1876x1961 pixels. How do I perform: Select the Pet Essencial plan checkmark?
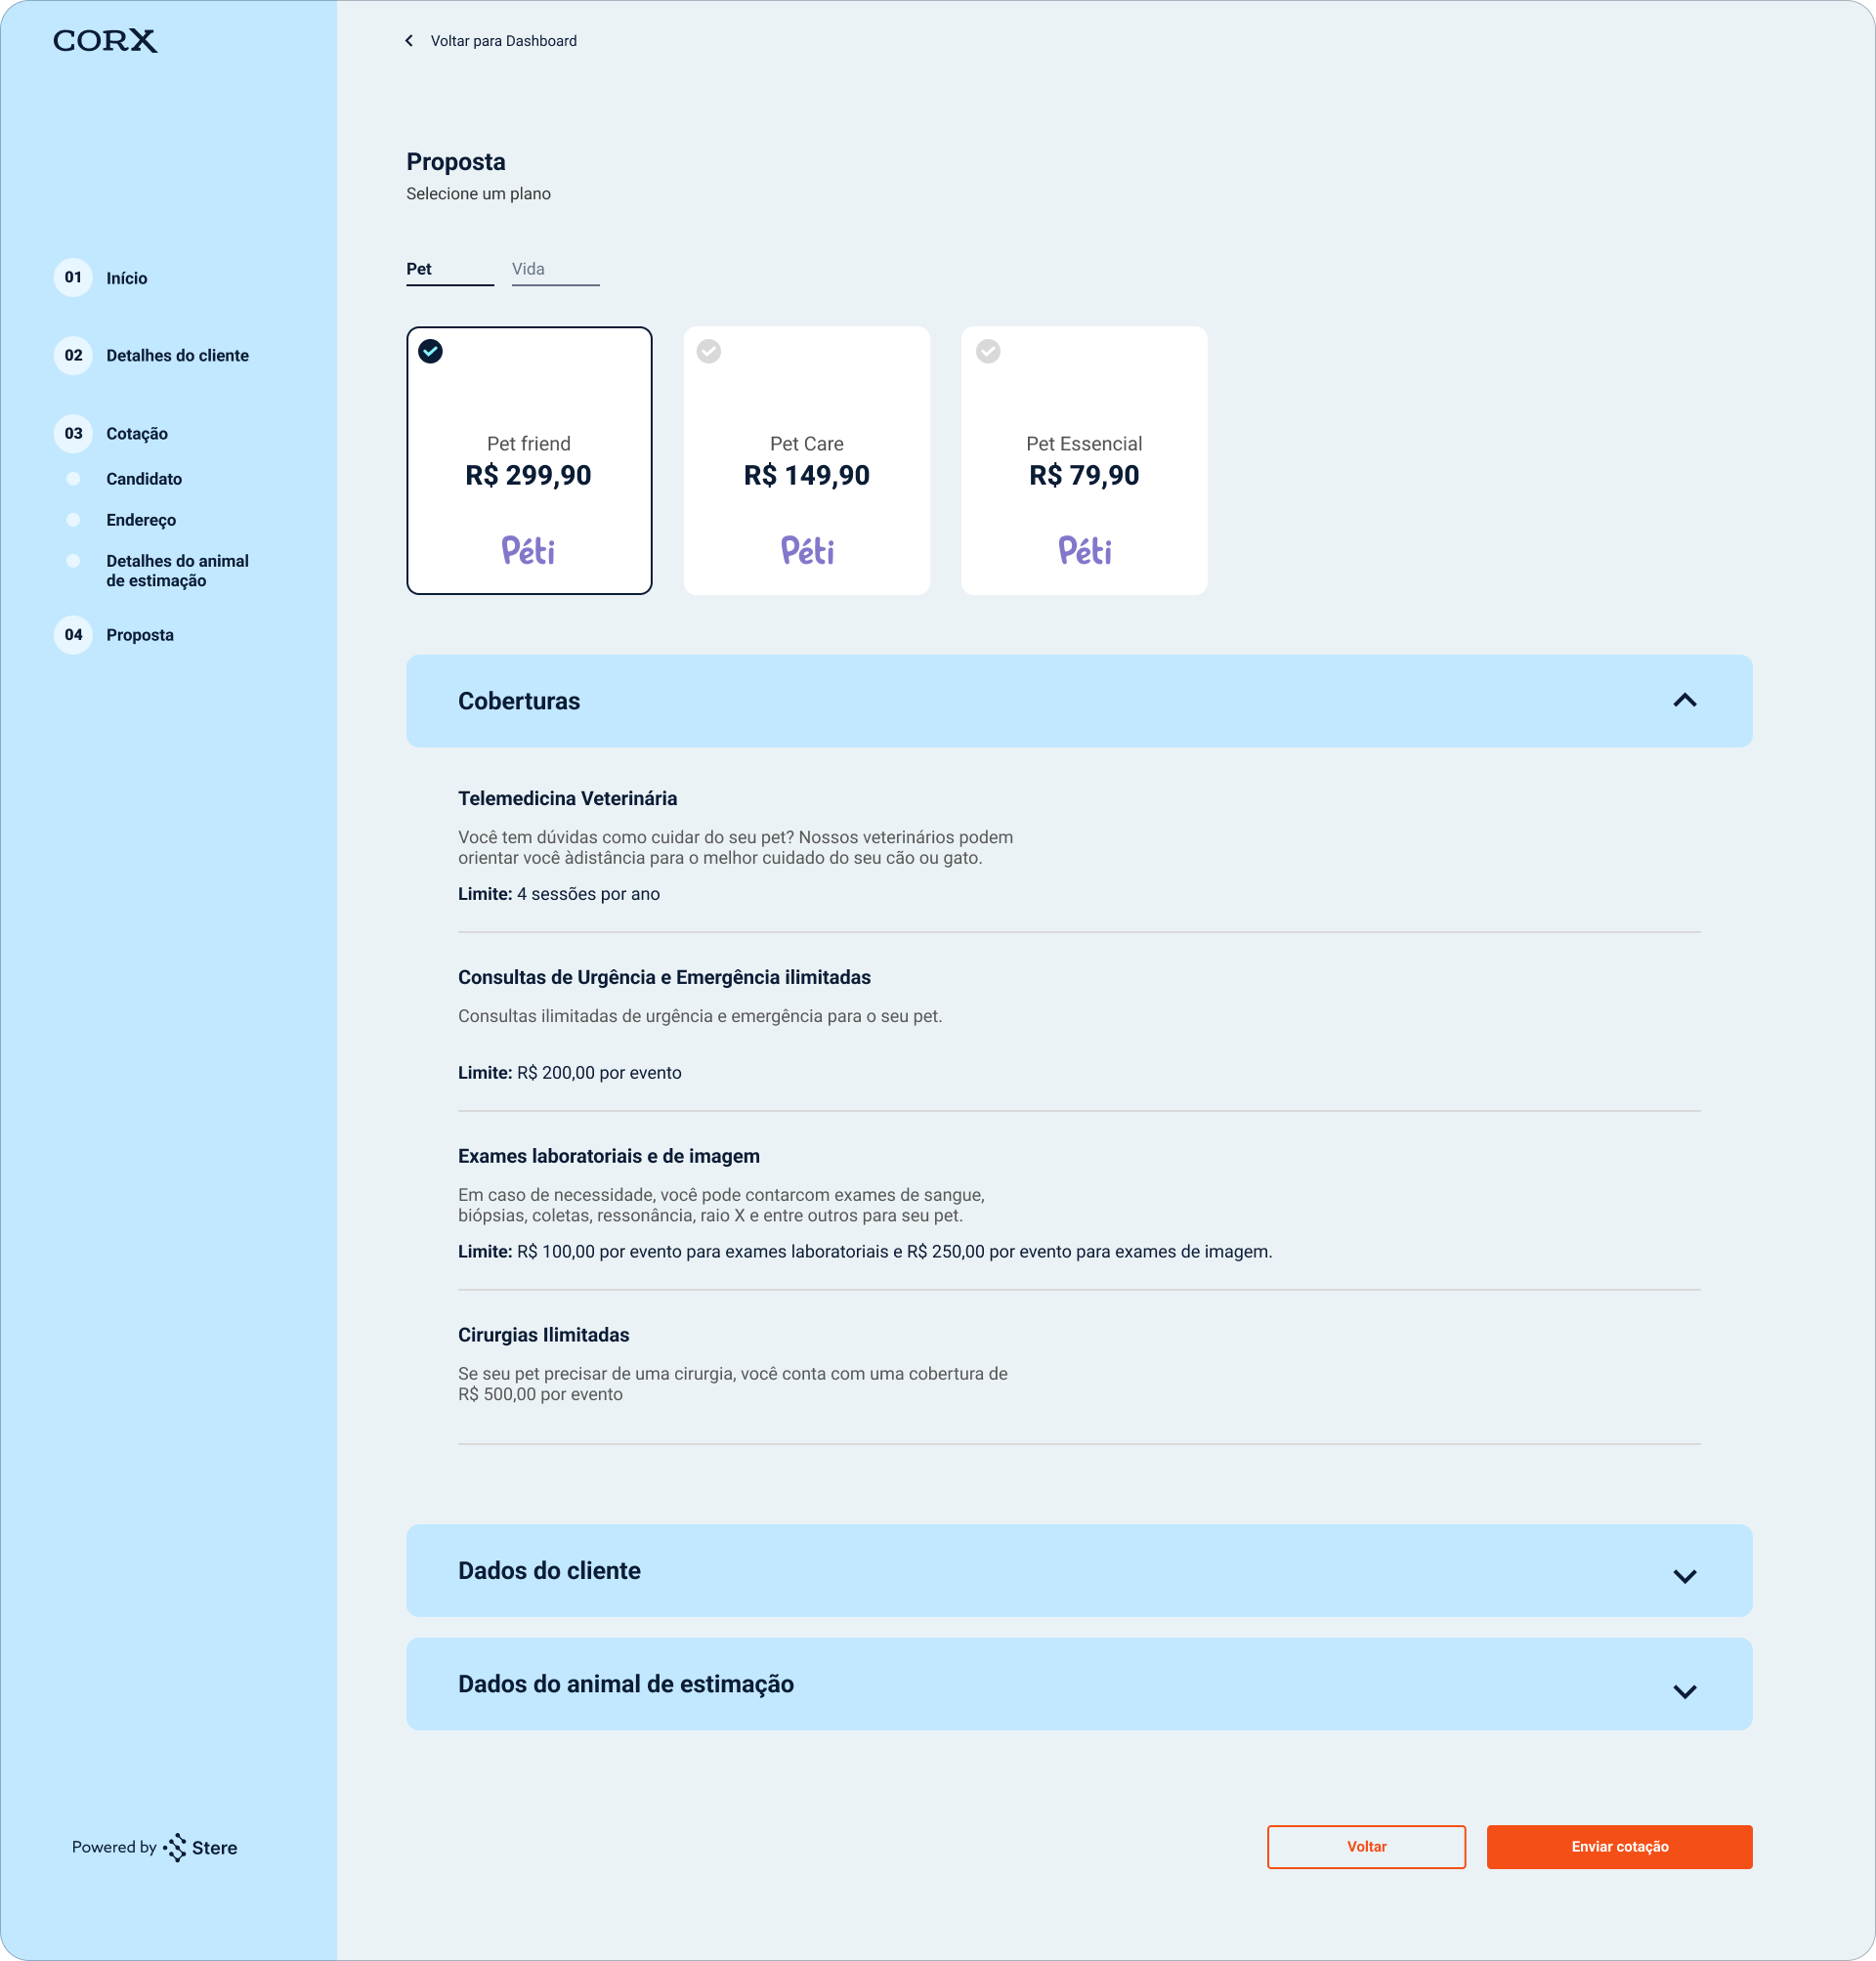click(988, 351)
